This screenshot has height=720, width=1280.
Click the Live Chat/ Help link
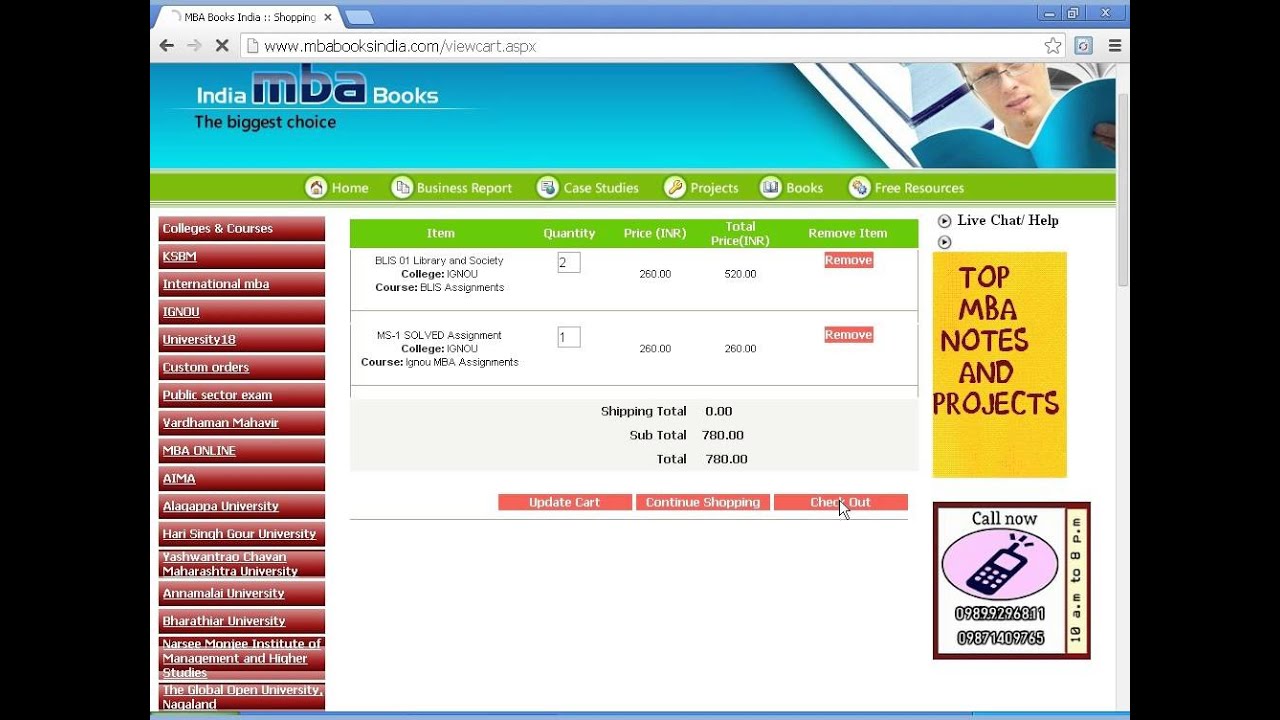click(x=1007, y=221)
